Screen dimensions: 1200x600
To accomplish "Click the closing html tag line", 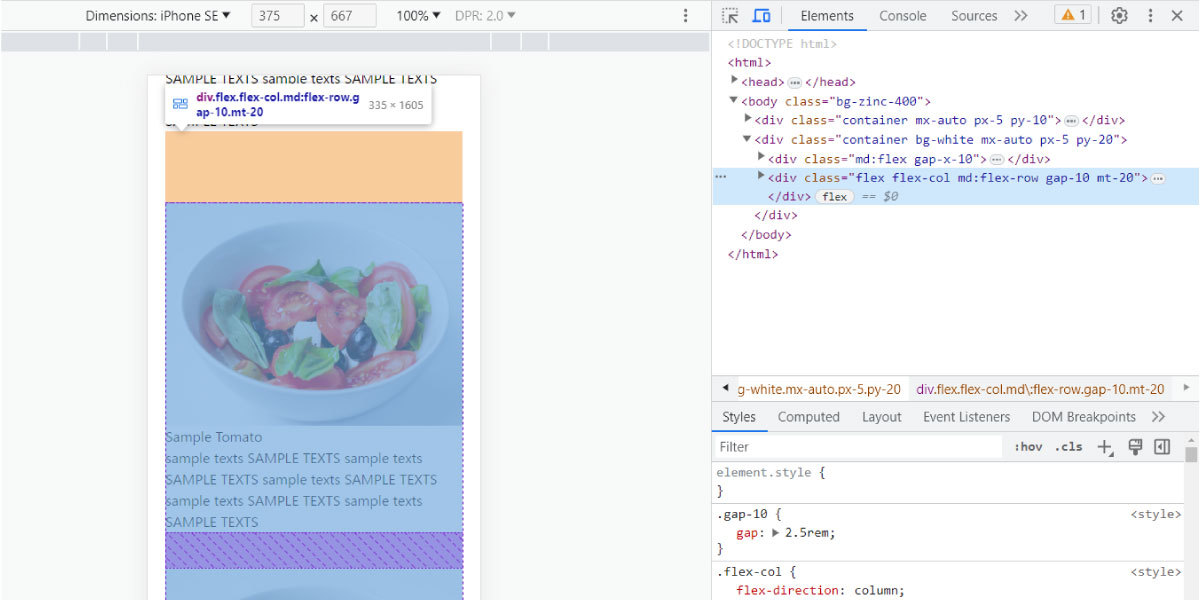I will coord(753,254).
